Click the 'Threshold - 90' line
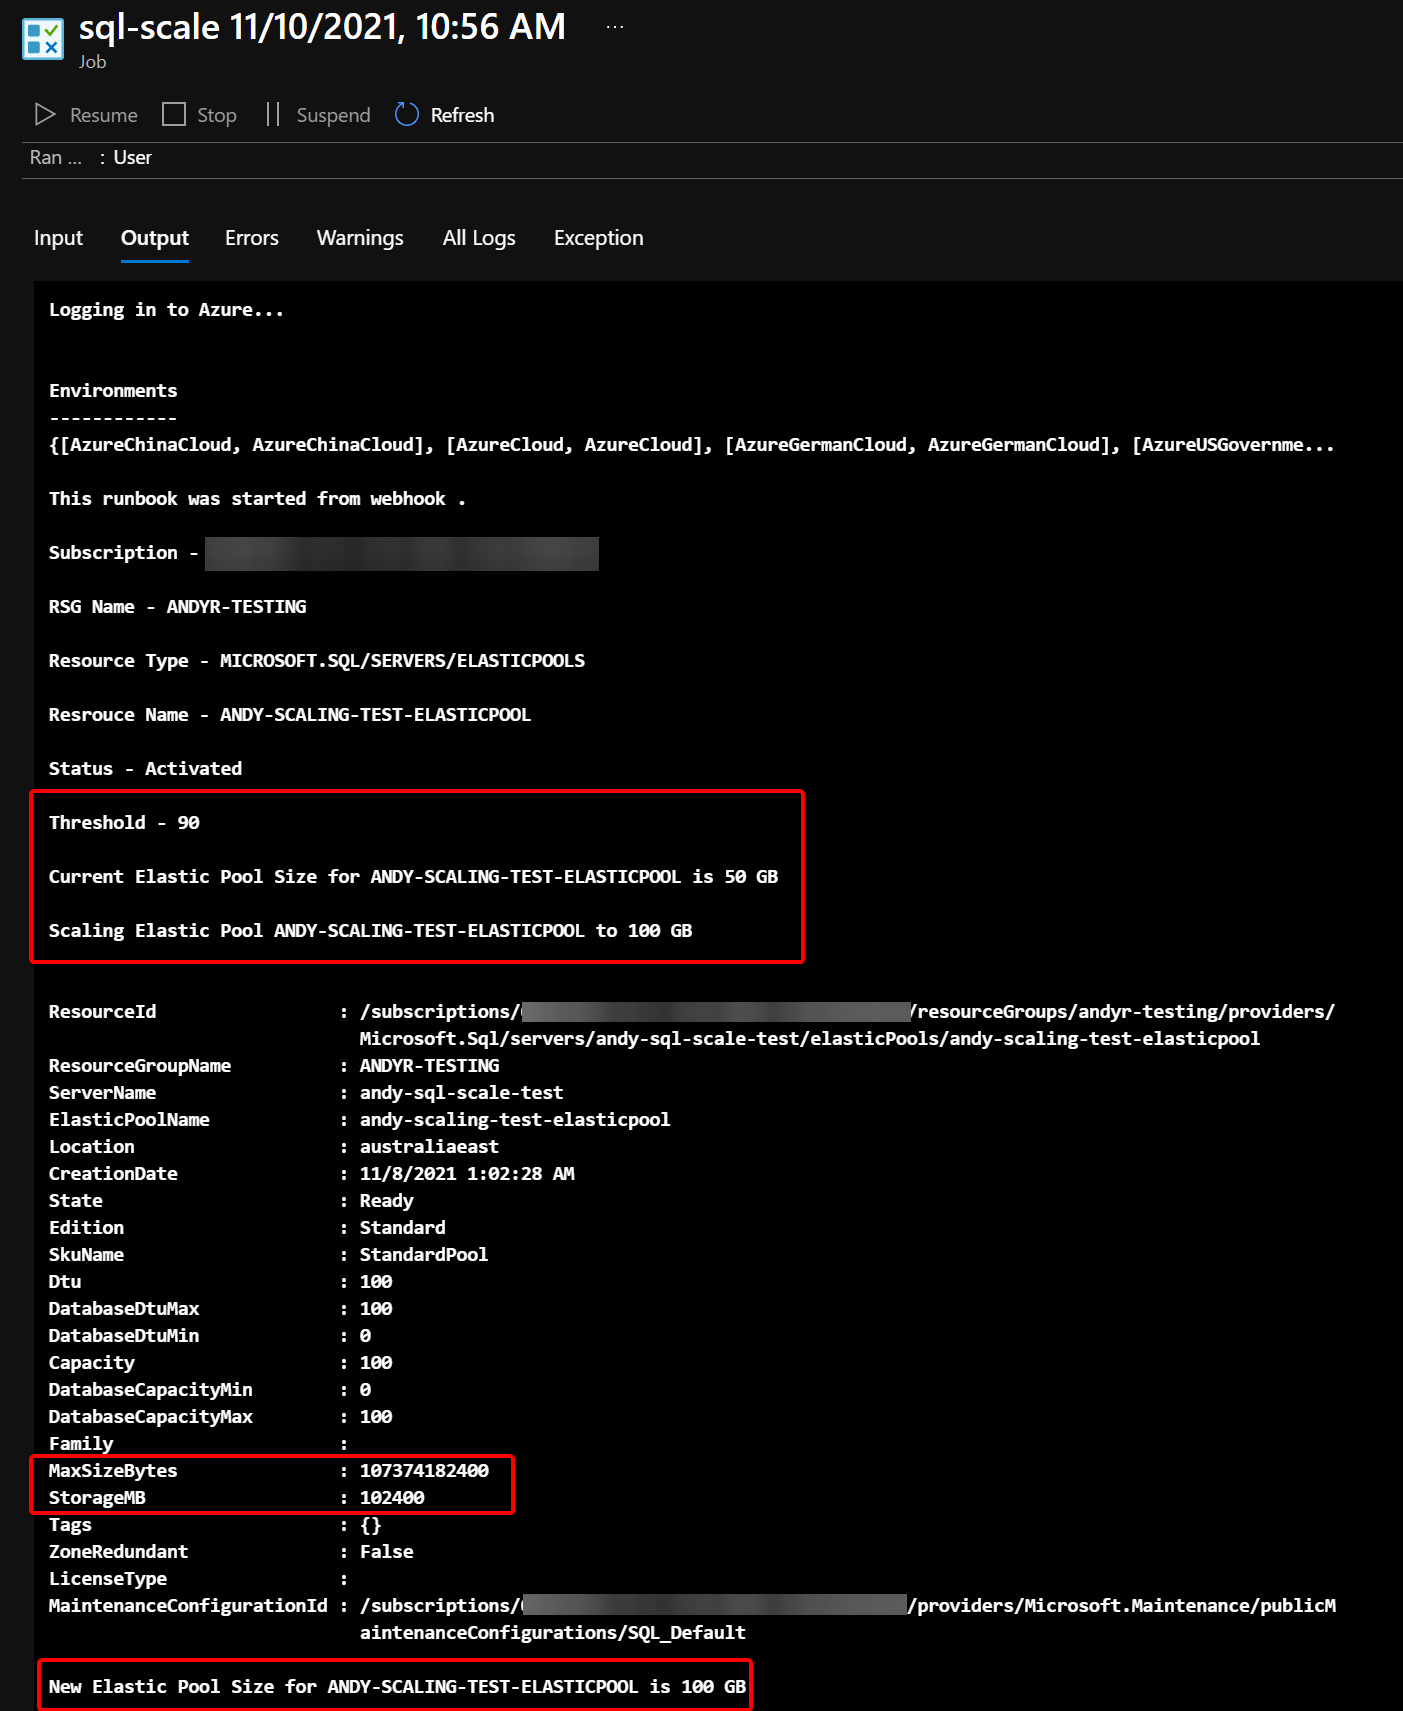This screenshot has height=1711, width=1403. point(124,823)
